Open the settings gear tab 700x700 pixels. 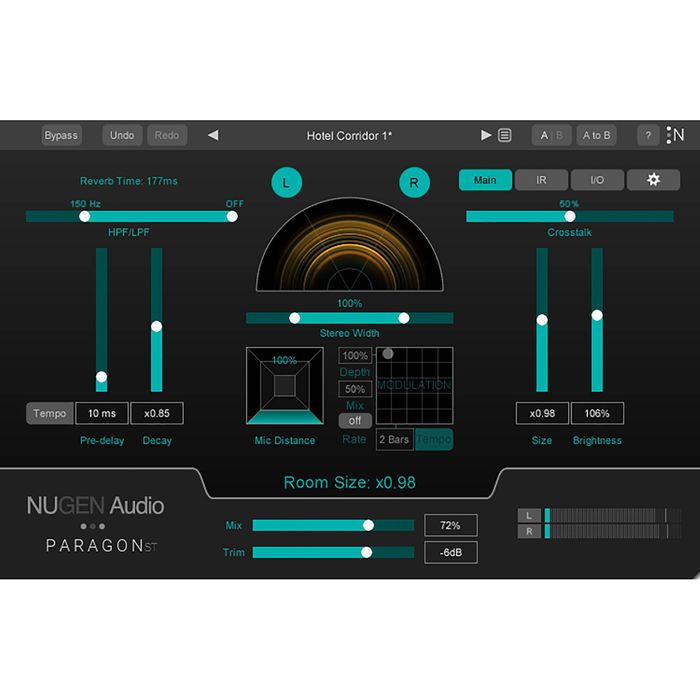click(x=653, y=180)
